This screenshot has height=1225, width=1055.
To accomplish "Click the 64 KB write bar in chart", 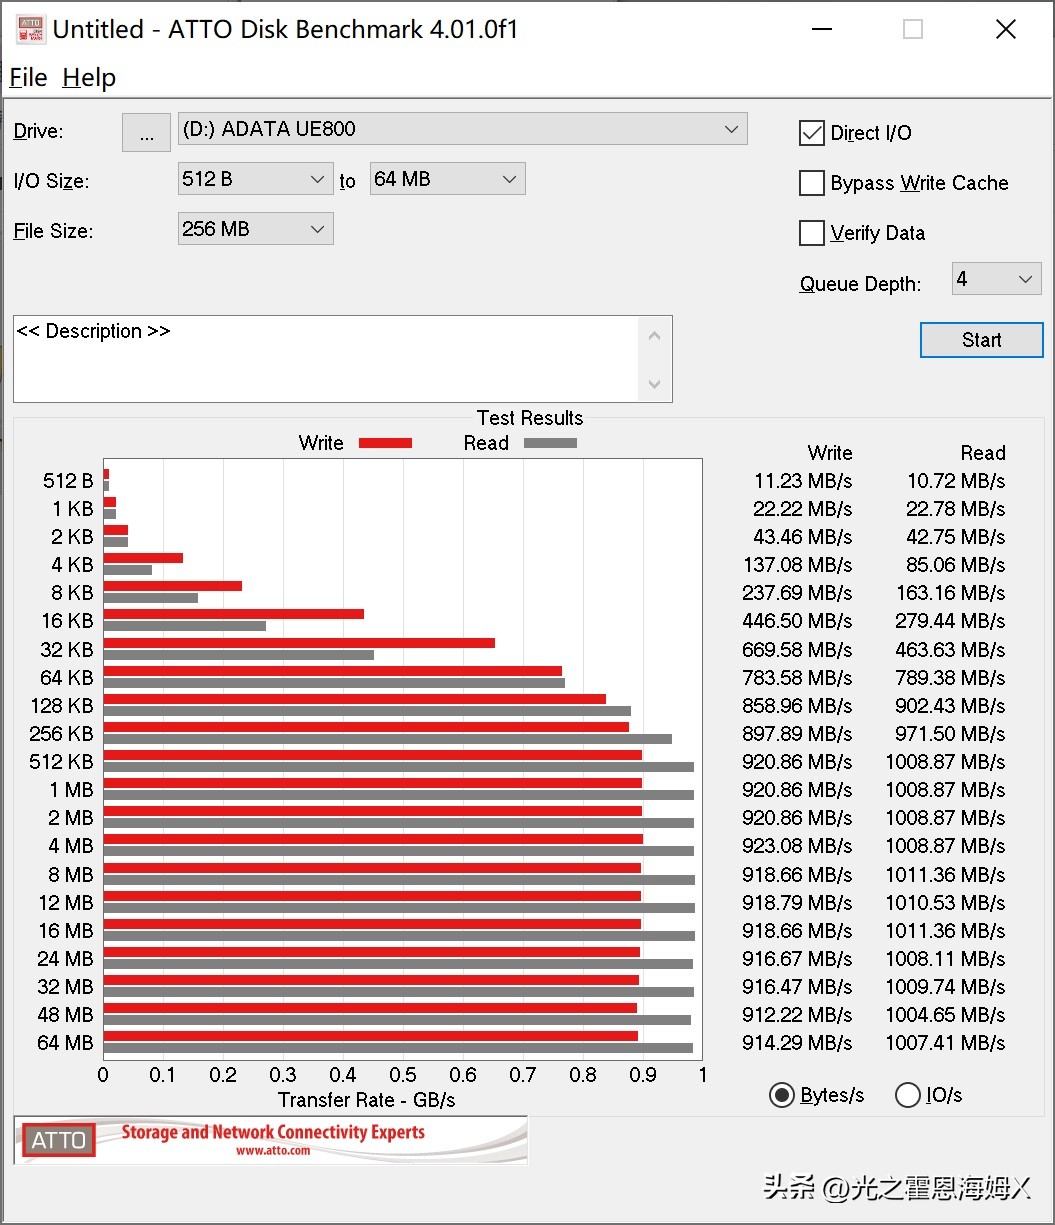I will point(333,672).
